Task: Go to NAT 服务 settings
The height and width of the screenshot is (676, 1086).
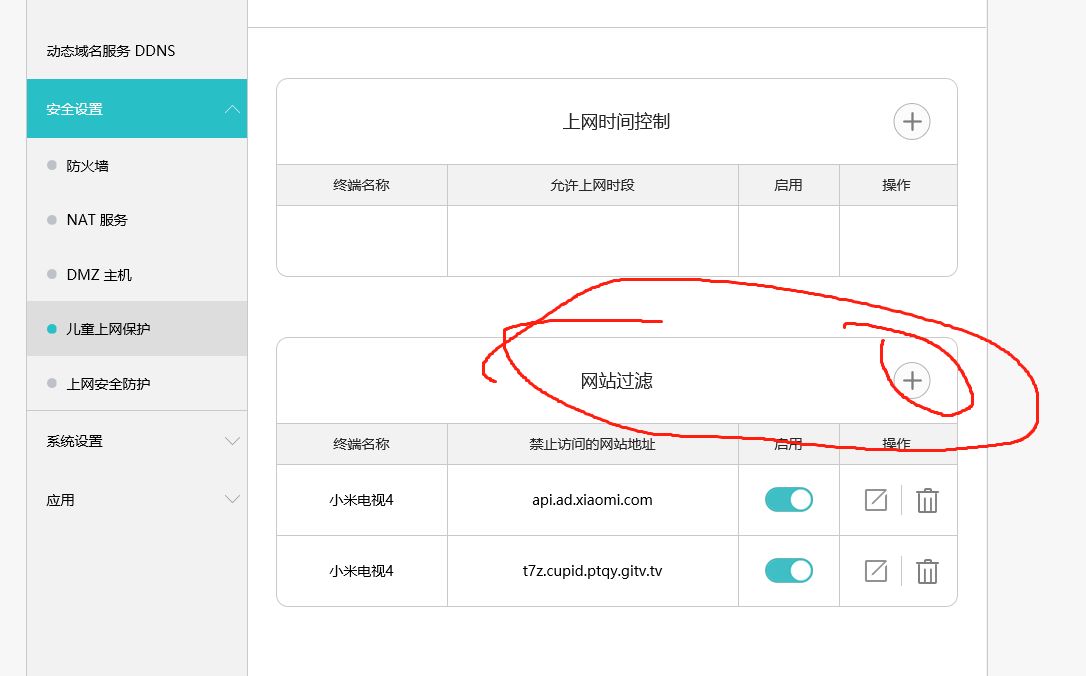Action: click(x=97, y=220)
